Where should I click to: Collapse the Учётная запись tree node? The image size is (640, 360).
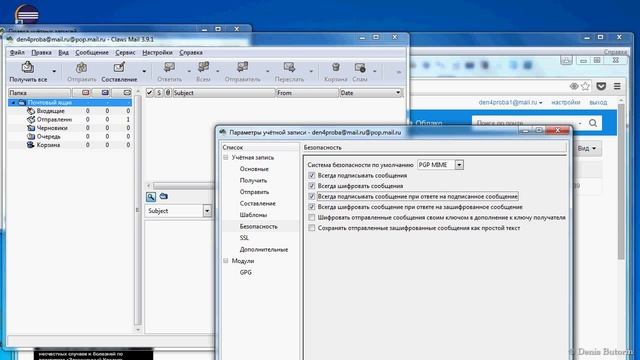pos(226,157)
